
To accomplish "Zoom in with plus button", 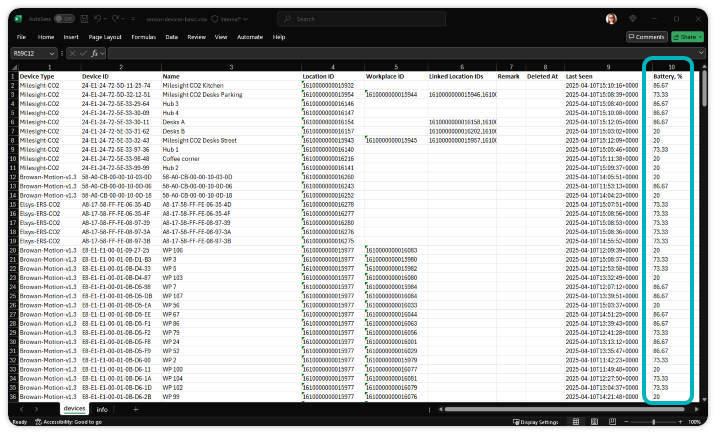I will pos(680,422).
